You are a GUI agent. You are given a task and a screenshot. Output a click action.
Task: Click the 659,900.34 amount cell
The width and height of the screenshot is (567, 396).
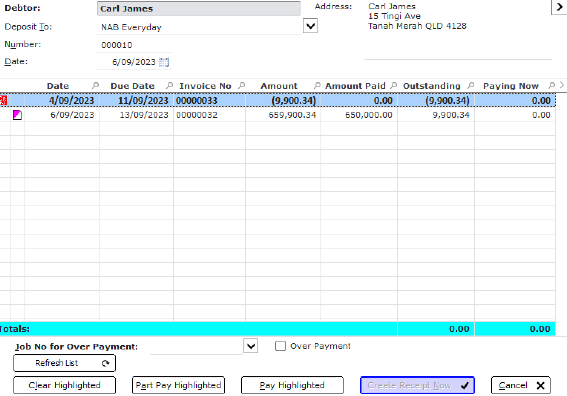283,115
